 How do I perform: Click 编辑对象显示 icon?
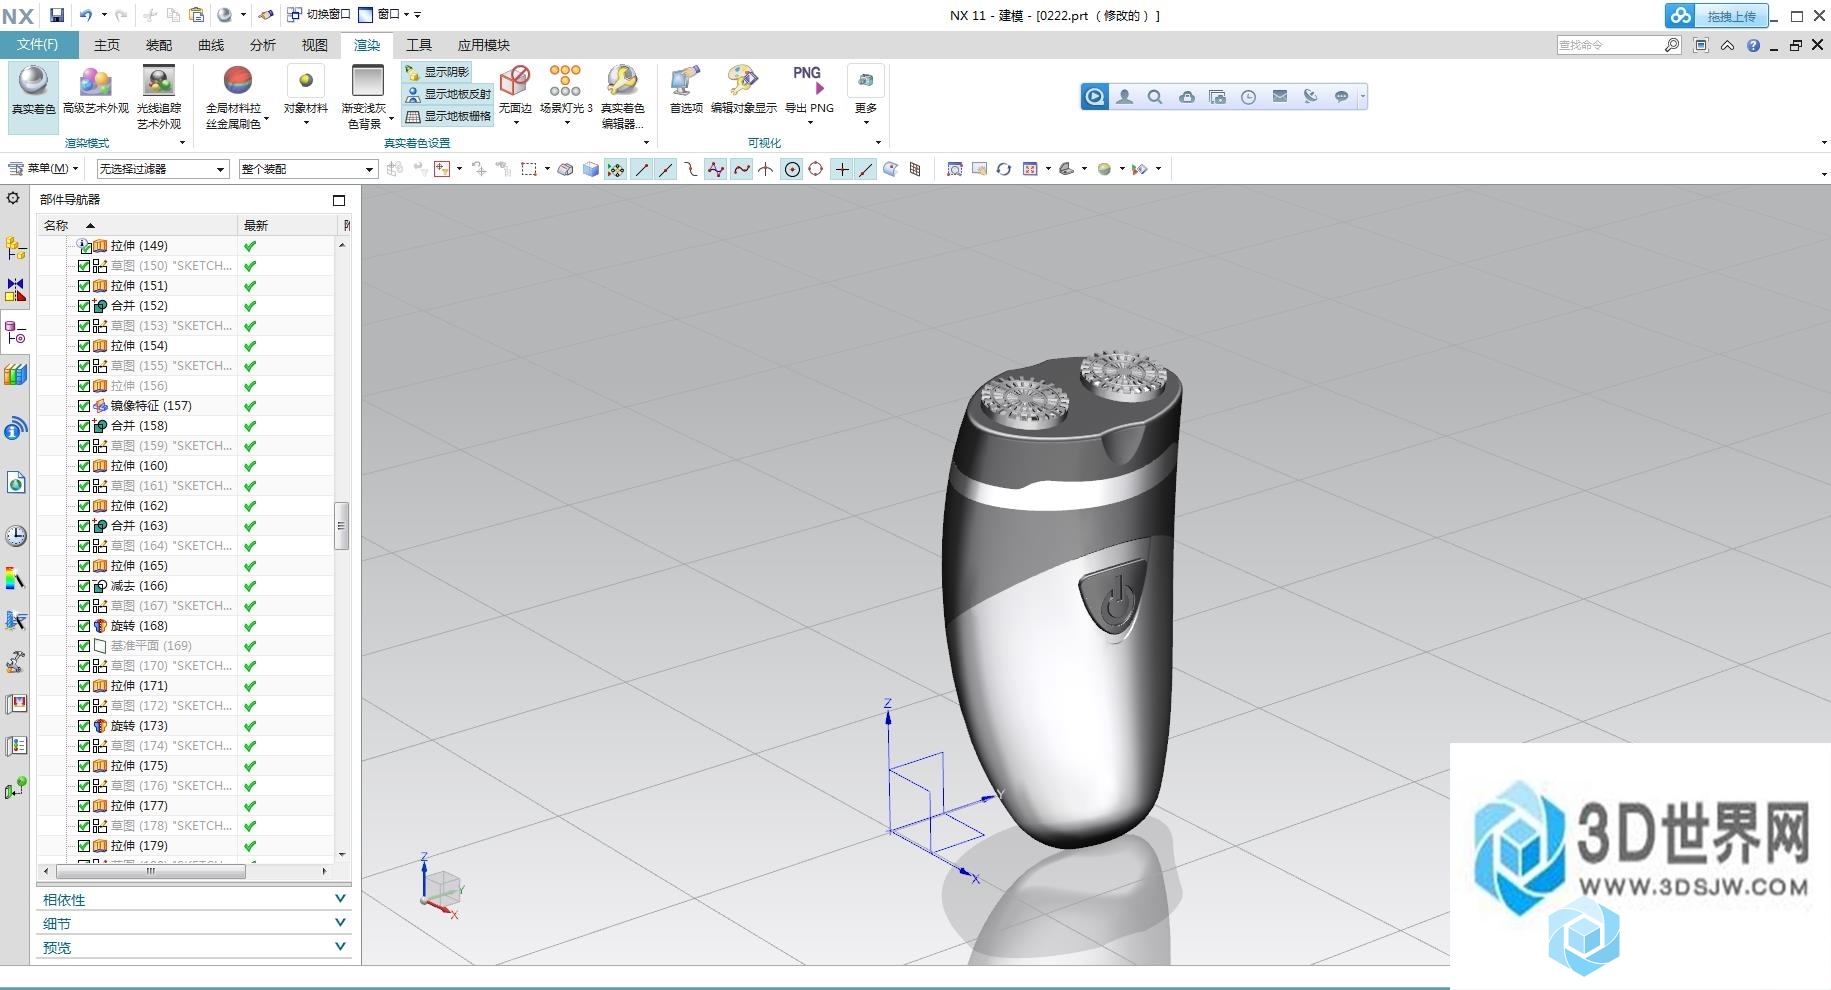[x=743, y=81]
